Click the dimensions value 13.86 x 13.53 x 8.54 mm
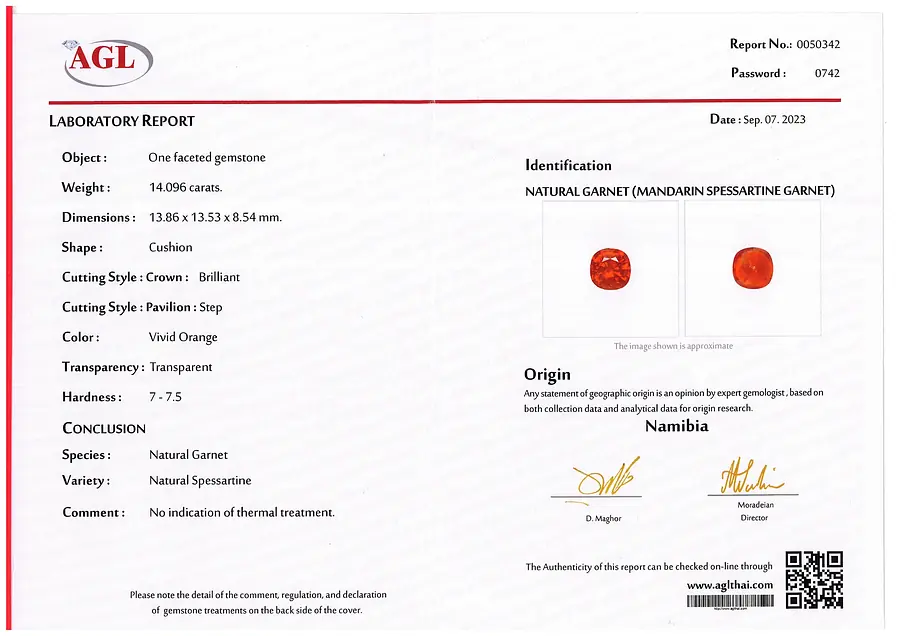900x636 pixels. [x=215, y=218]
